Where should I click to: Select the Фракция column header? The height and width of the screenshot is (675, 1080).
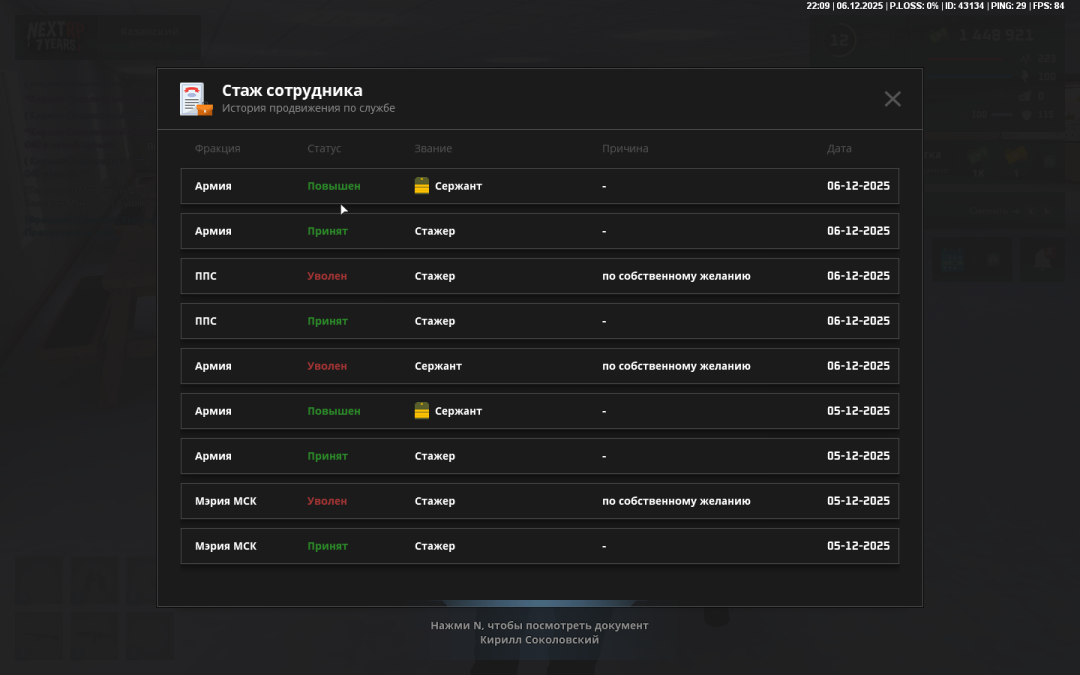(217, 149)
